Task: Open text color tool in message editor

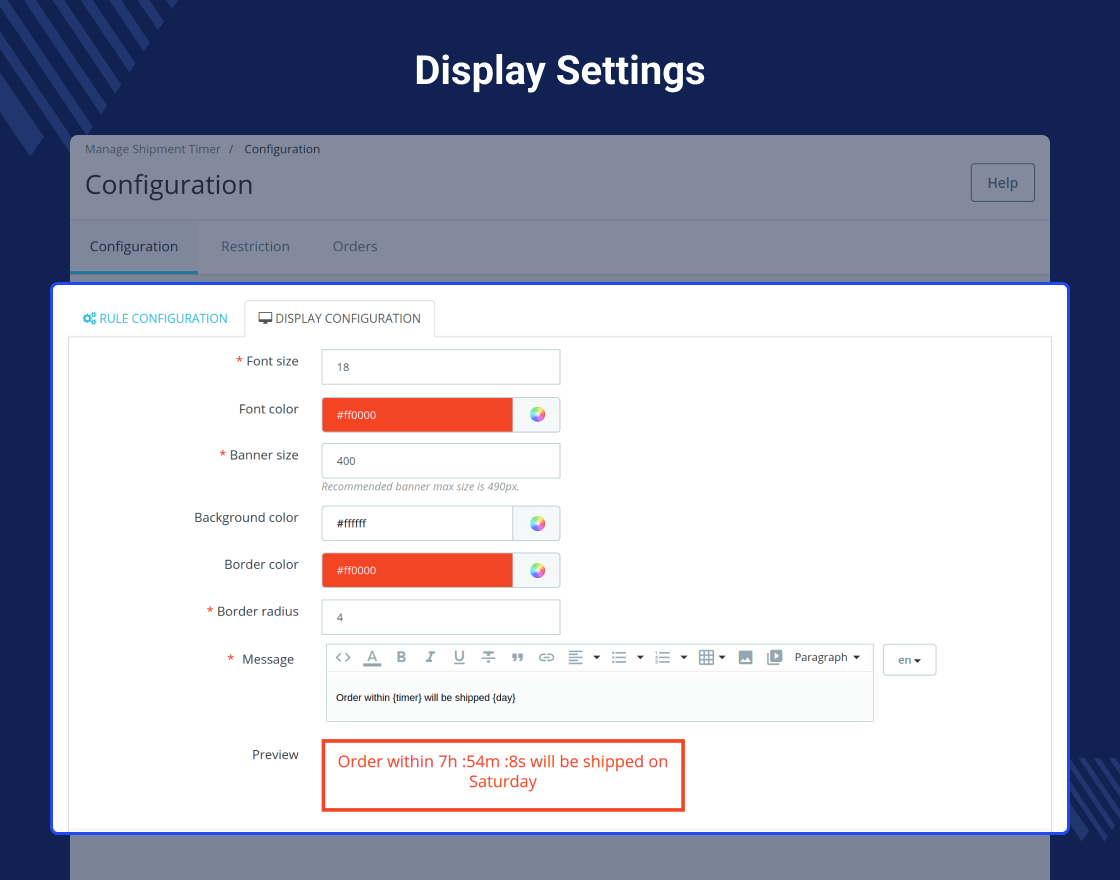Action: [372, 658]
